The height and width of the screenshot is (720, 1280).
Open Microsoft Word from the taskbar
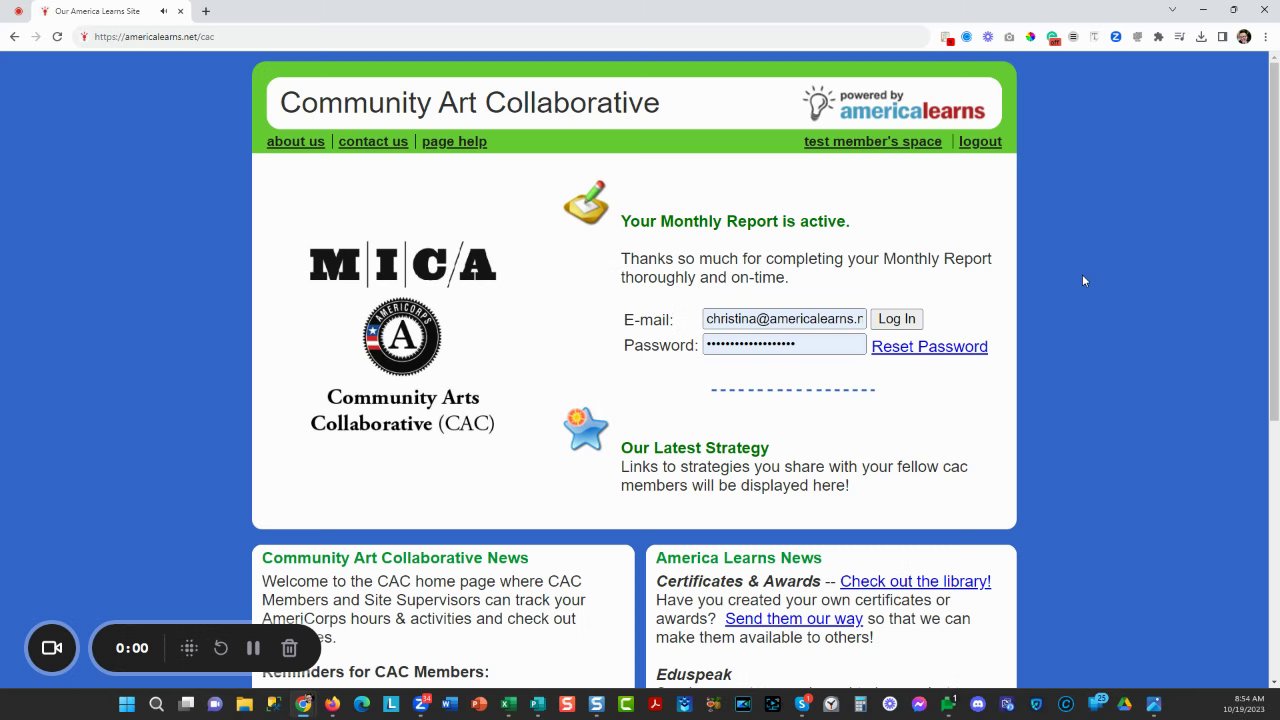click(x=449, y=704)
